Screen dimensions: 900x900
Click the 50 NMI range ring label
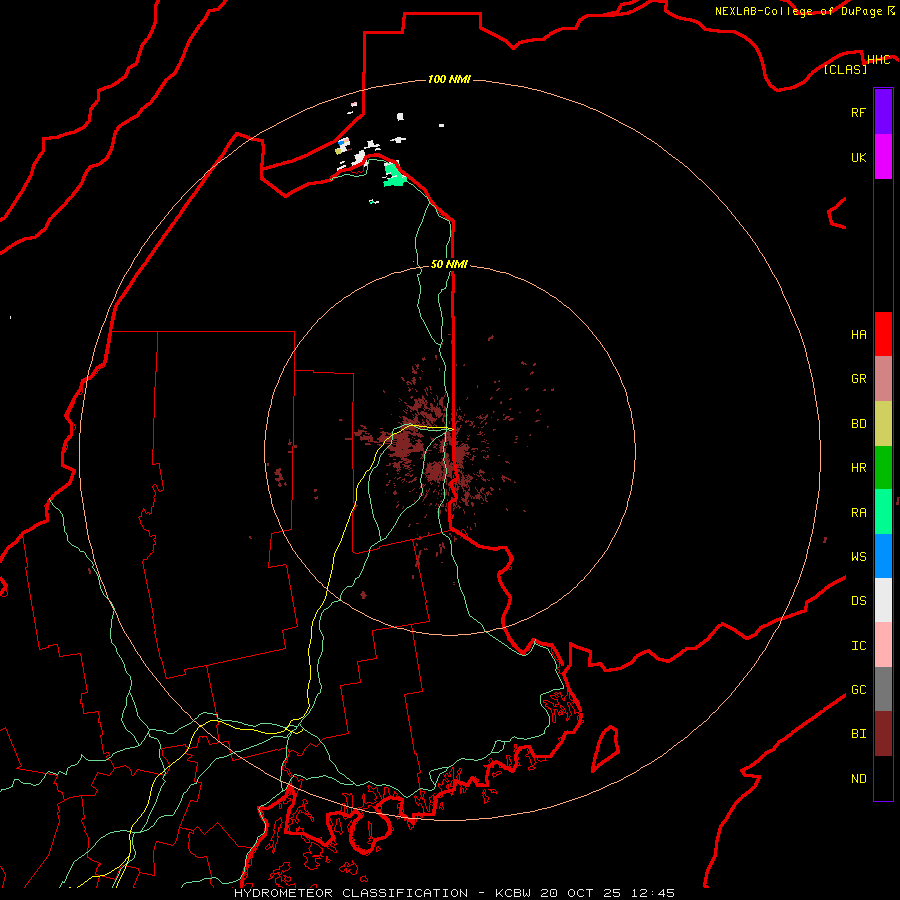click(449, 264)
